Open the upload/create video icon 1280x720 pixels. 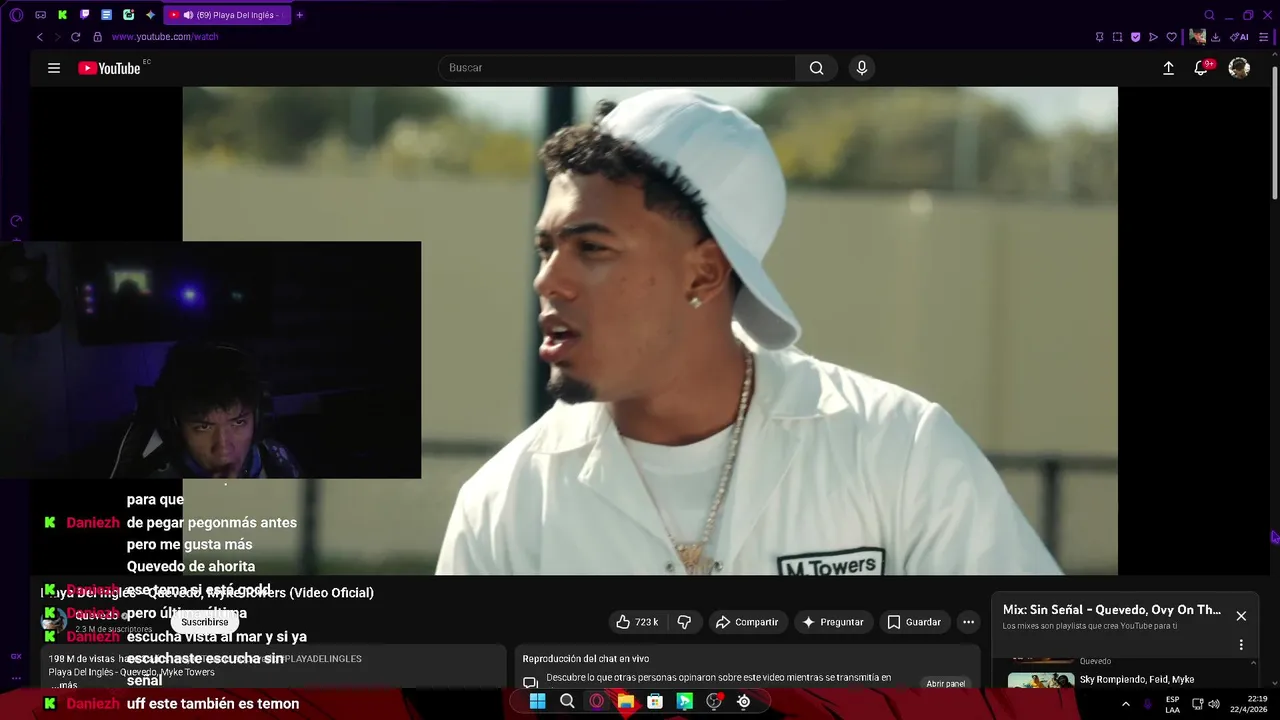point(1168,68)
